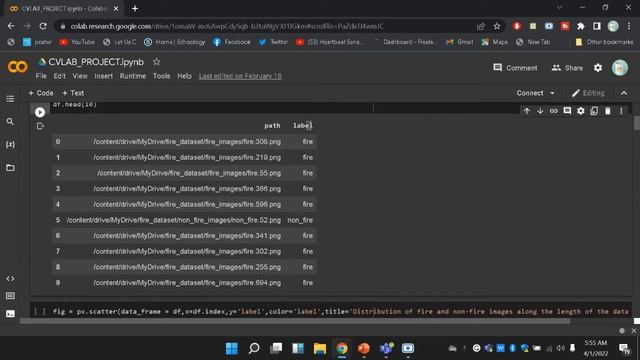
Task: Open File Explorer from the taskbar
Action: (320, 348)
